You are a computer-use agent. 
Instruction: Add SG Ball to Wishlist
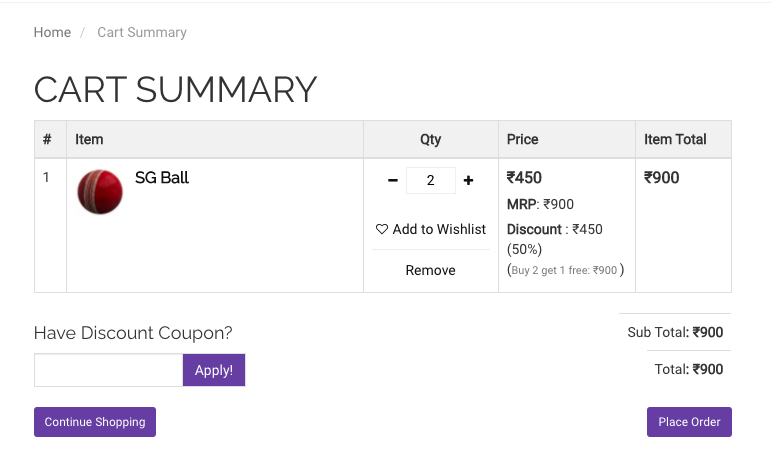[431, 229]
